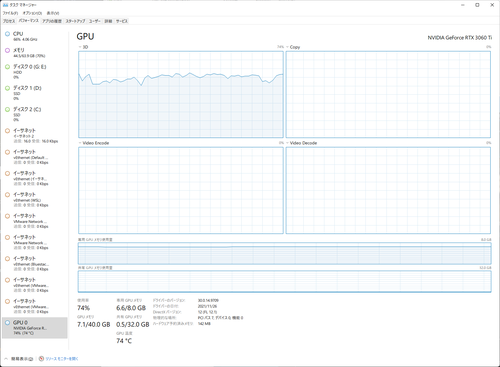Click the resource monitor icon
The image size is (500, 367).
[x=41, y=359]
